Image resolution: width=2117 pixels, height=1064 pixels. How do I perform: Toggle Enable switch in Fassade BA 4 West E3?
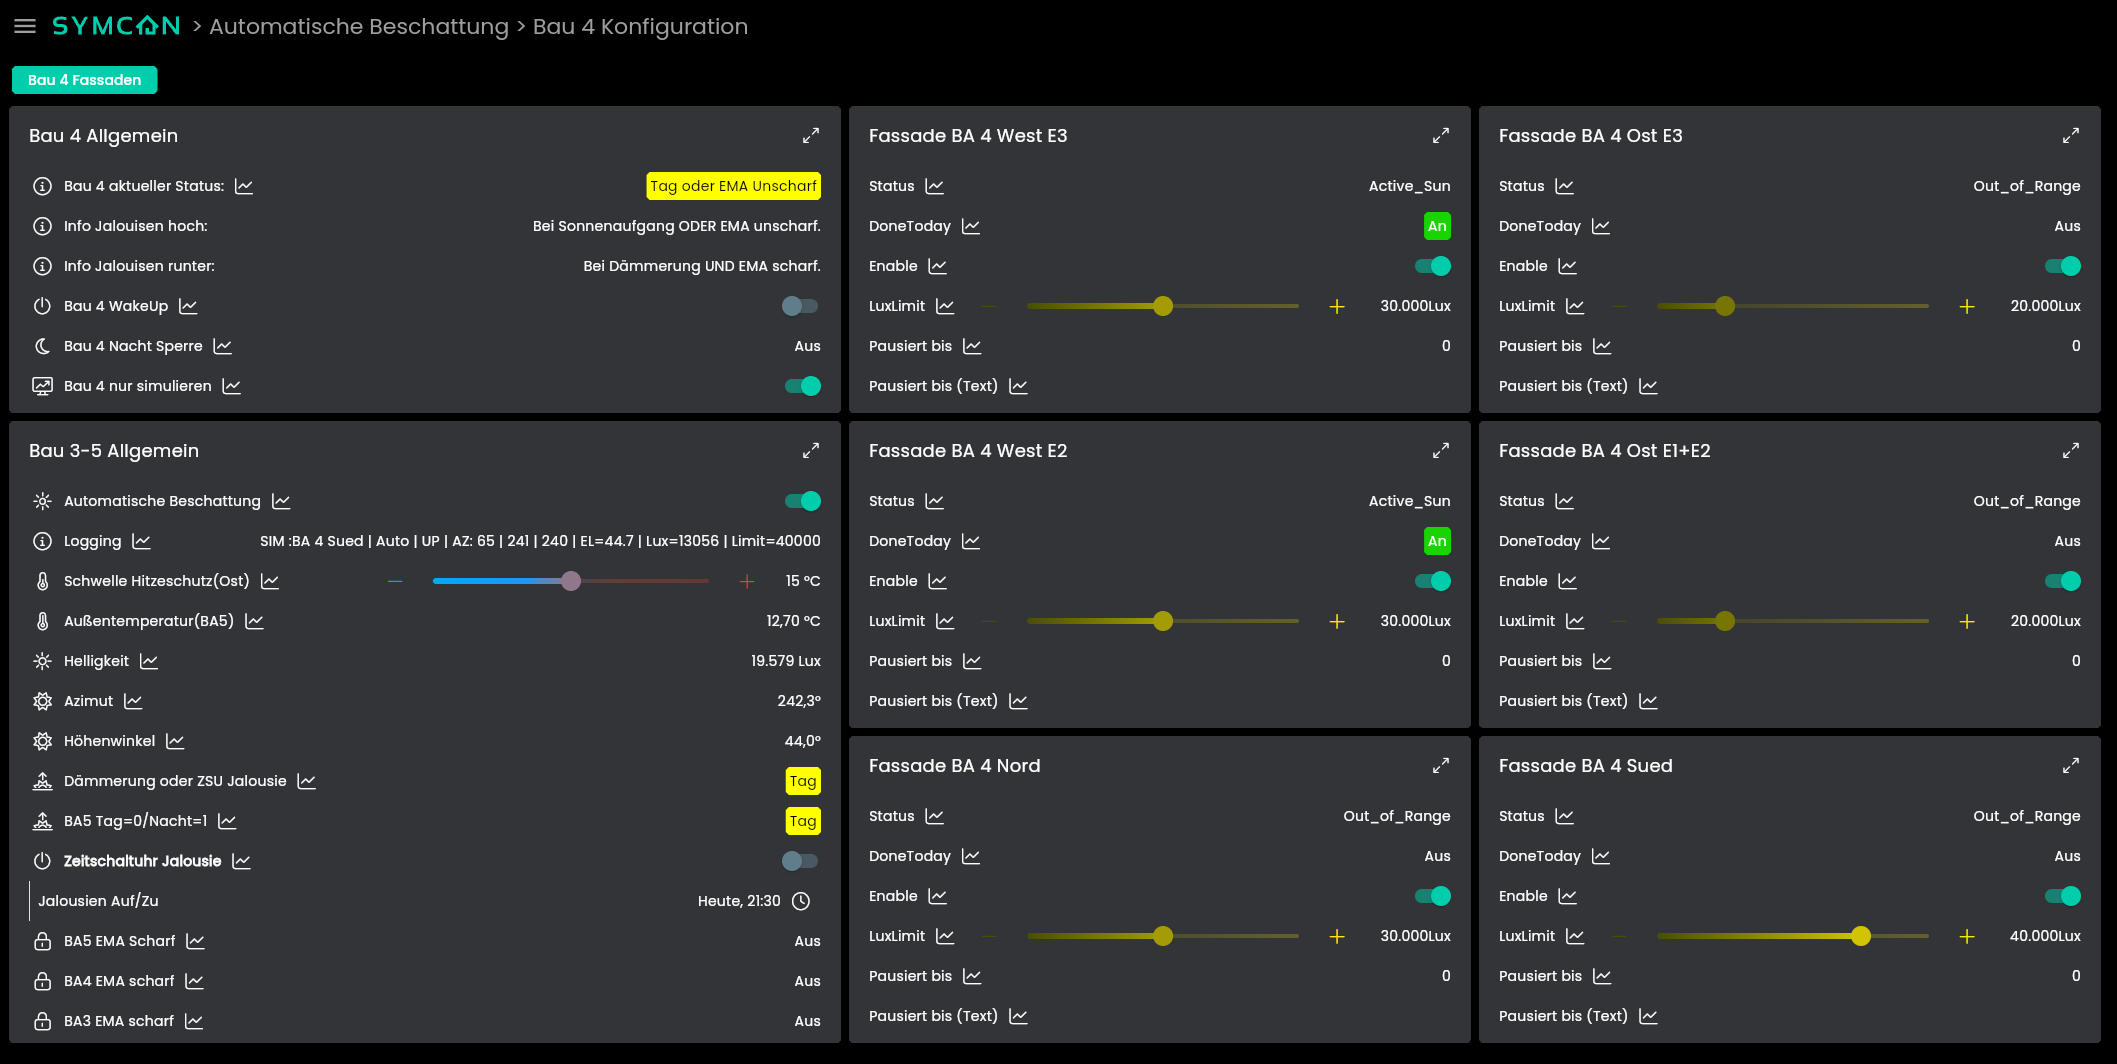(x=1433, y=266)
